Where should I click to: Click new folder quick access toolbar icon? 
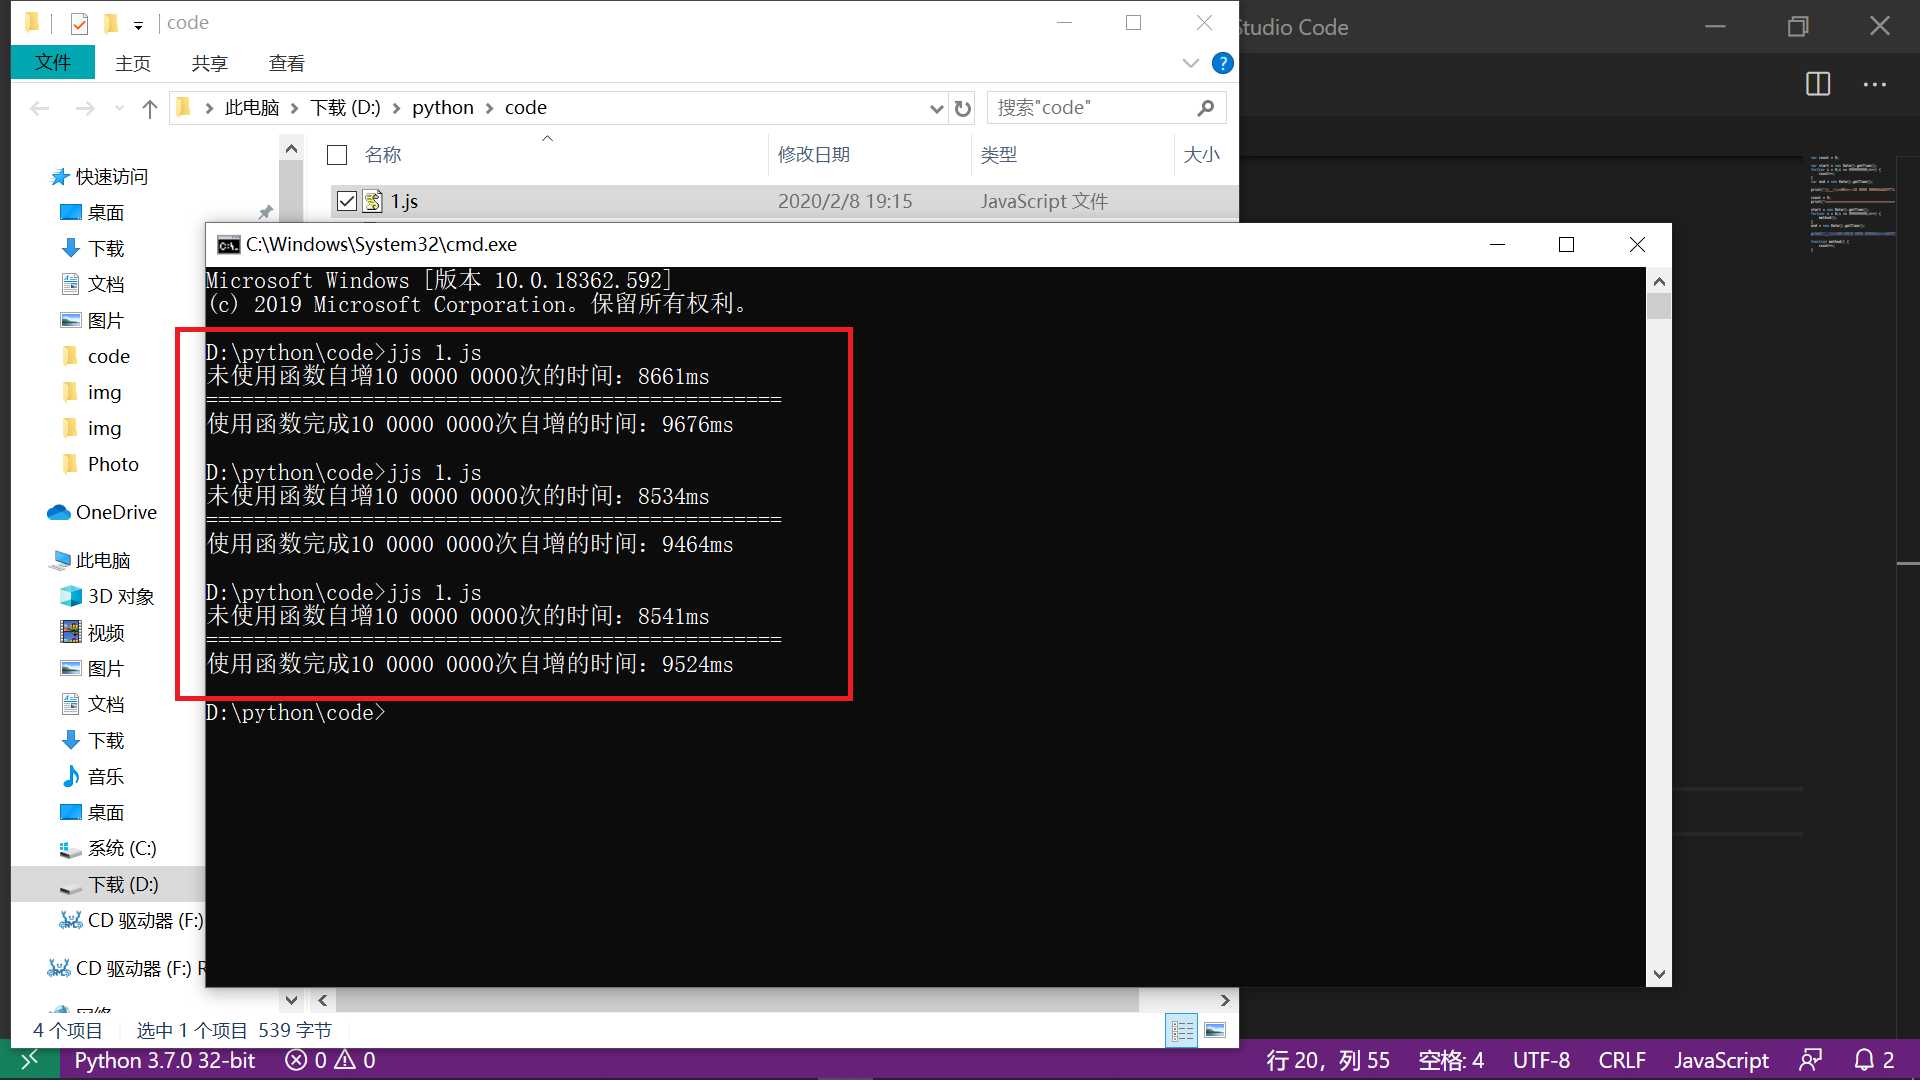click(x=111, y=23)
